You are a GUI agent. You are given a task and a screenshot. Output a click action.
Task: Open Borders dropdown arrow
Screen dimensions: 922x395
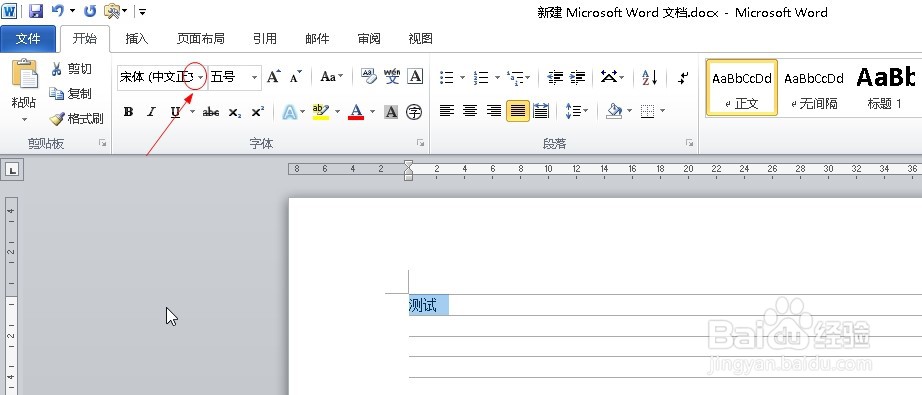click(x=663, y=111)
